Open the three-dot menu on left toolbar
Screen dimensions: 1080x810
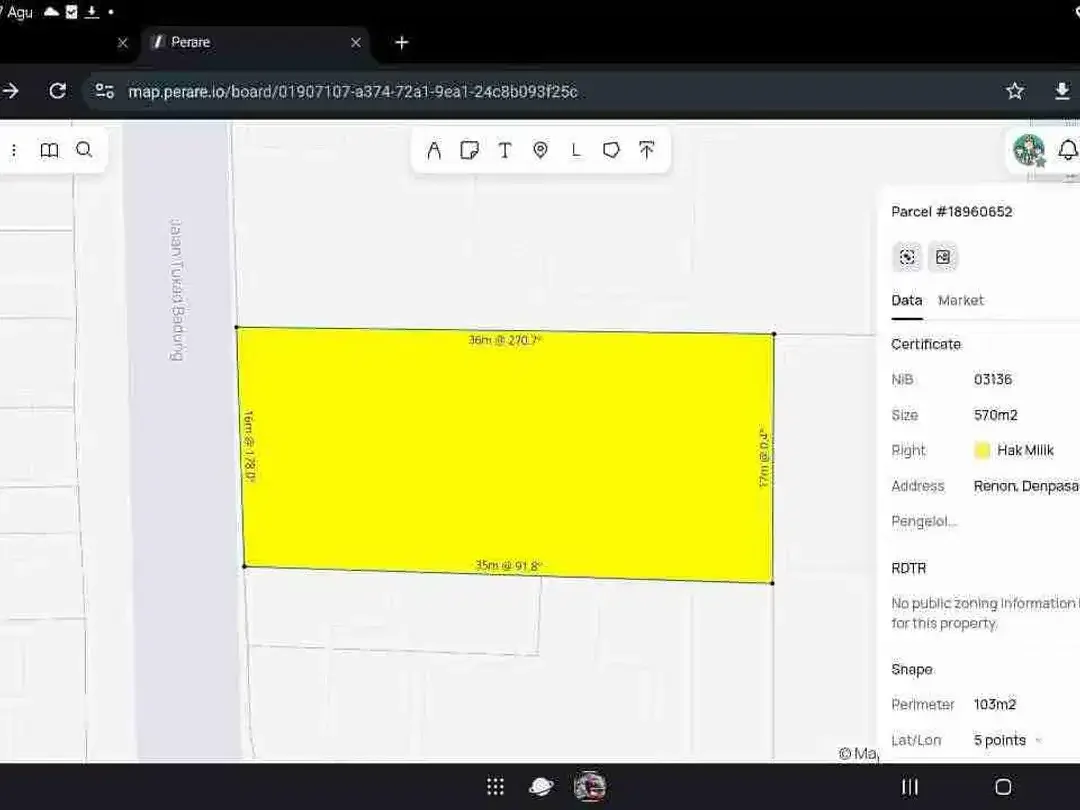pos(14,150)
